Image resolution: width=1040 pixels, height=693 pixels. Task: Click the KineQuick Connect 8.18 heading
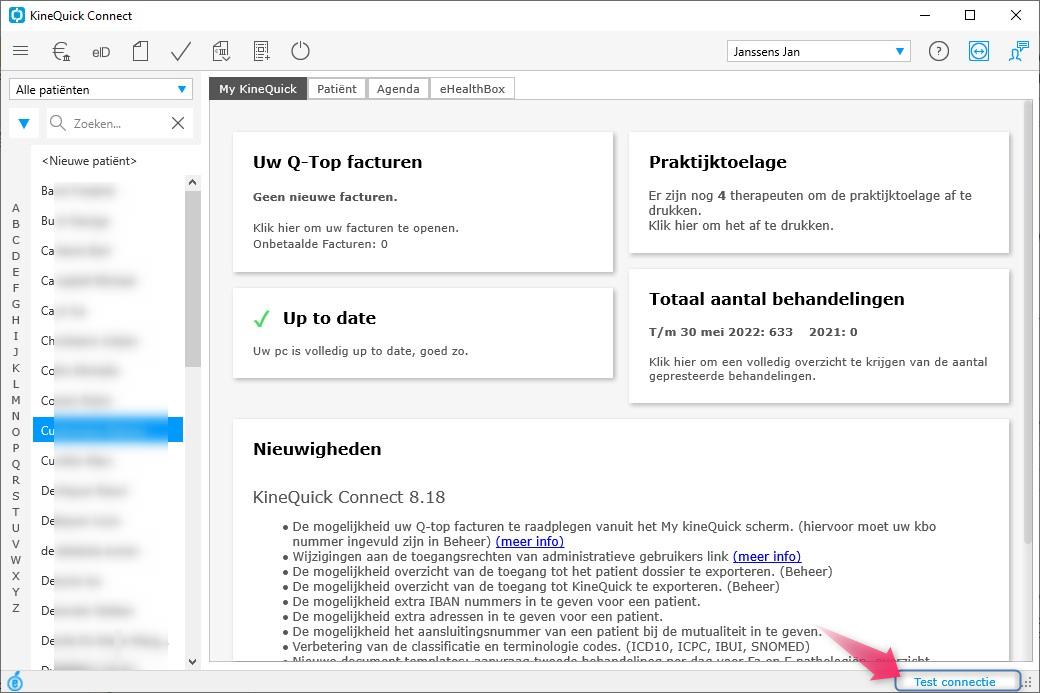(x=349, y=497)
